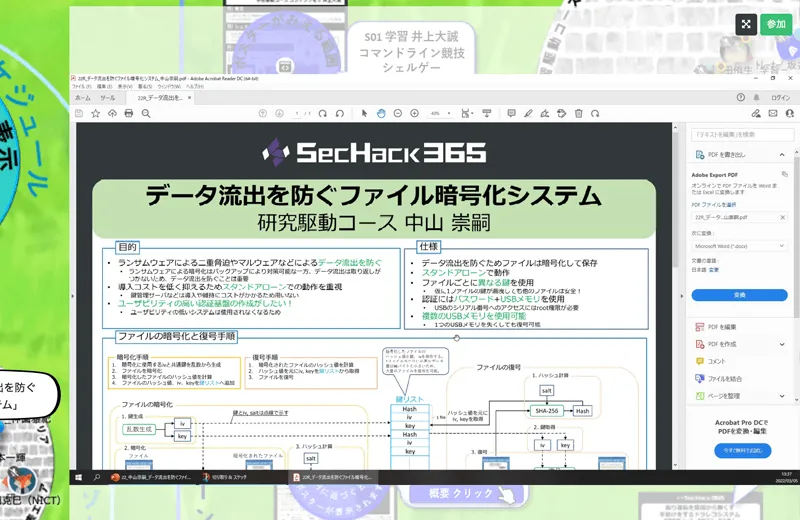The width and height of the screenshot is (800, 520).
Task: Click the ログイン login button
Action: pyautogui.click(x=781, y=97)
